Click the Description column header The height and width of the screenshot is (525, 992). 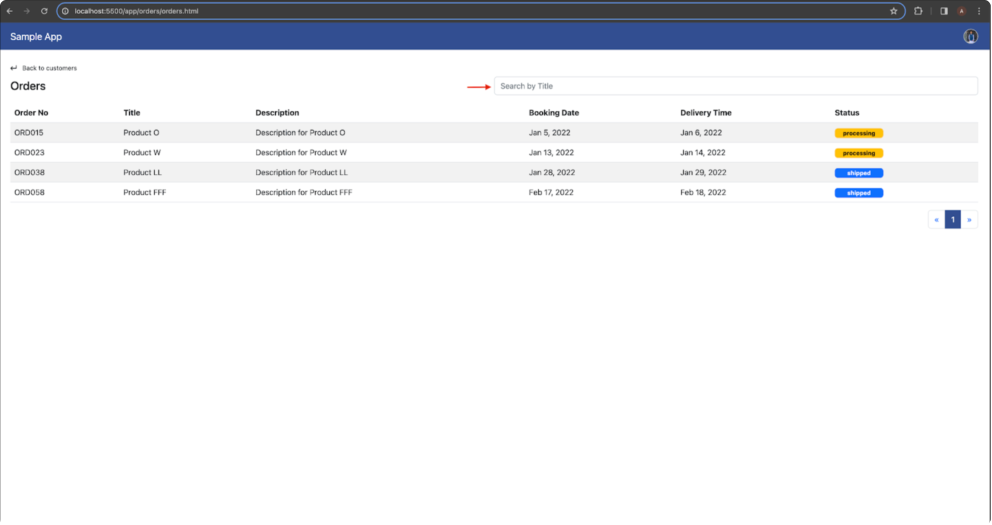click(x=277, y=113)
